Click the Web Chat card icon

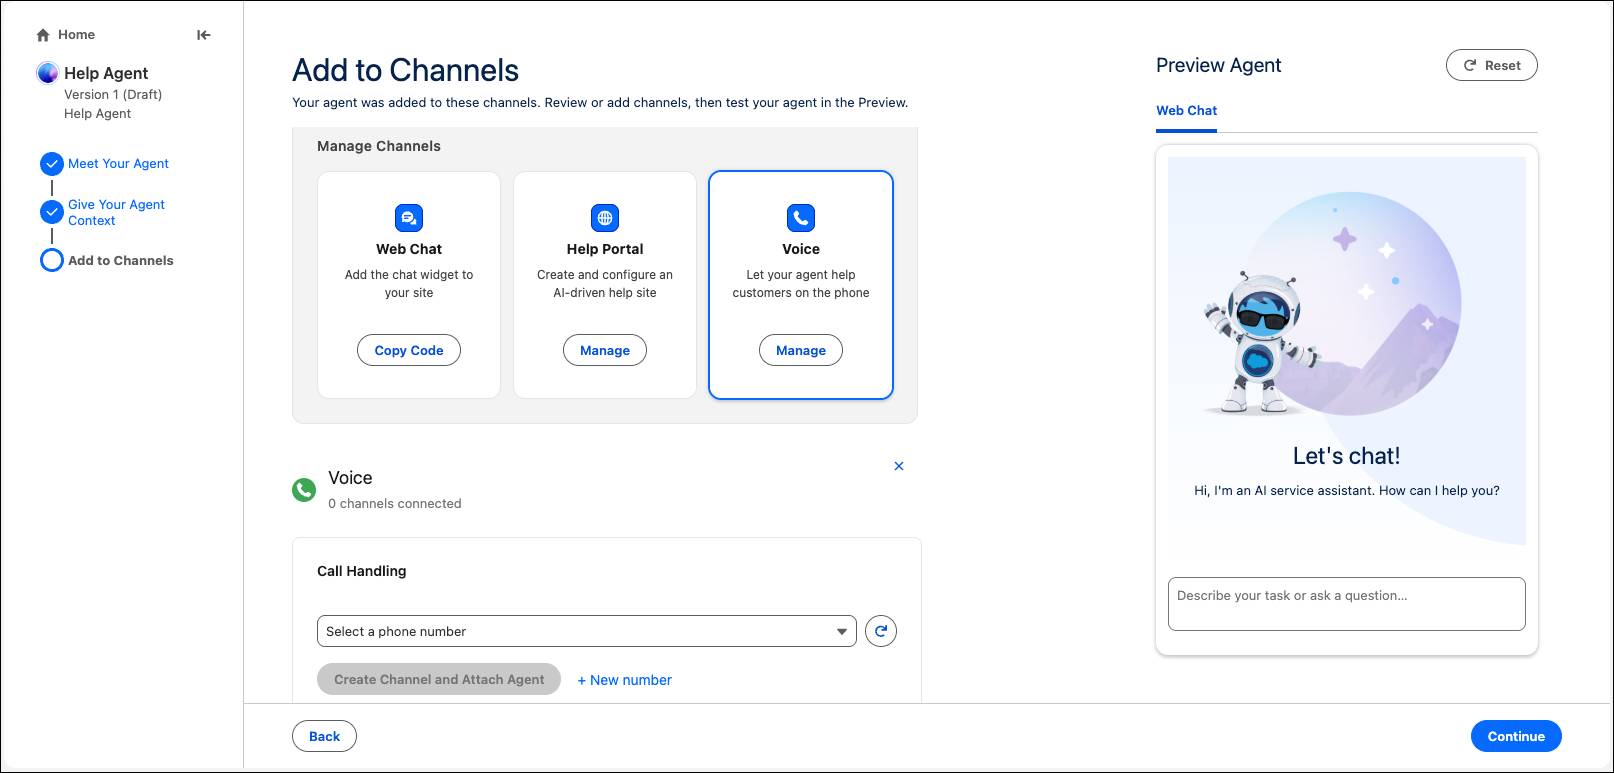(x=409, y=217)
